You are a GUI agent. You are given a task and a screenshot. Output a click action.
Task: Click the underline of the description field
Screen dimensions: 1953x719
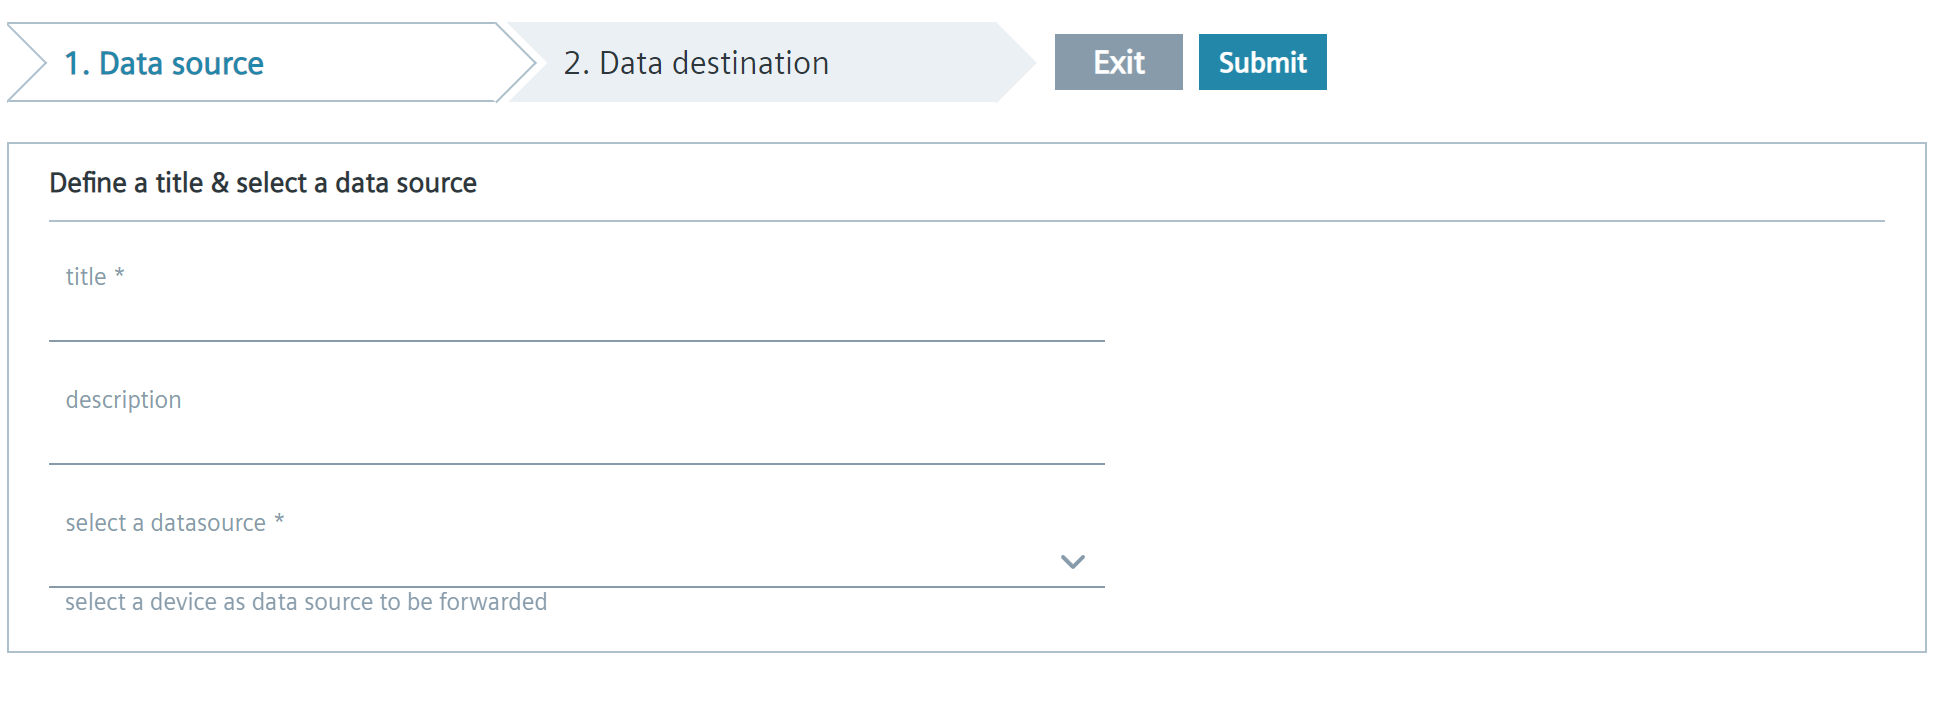(x=577, y=464)
